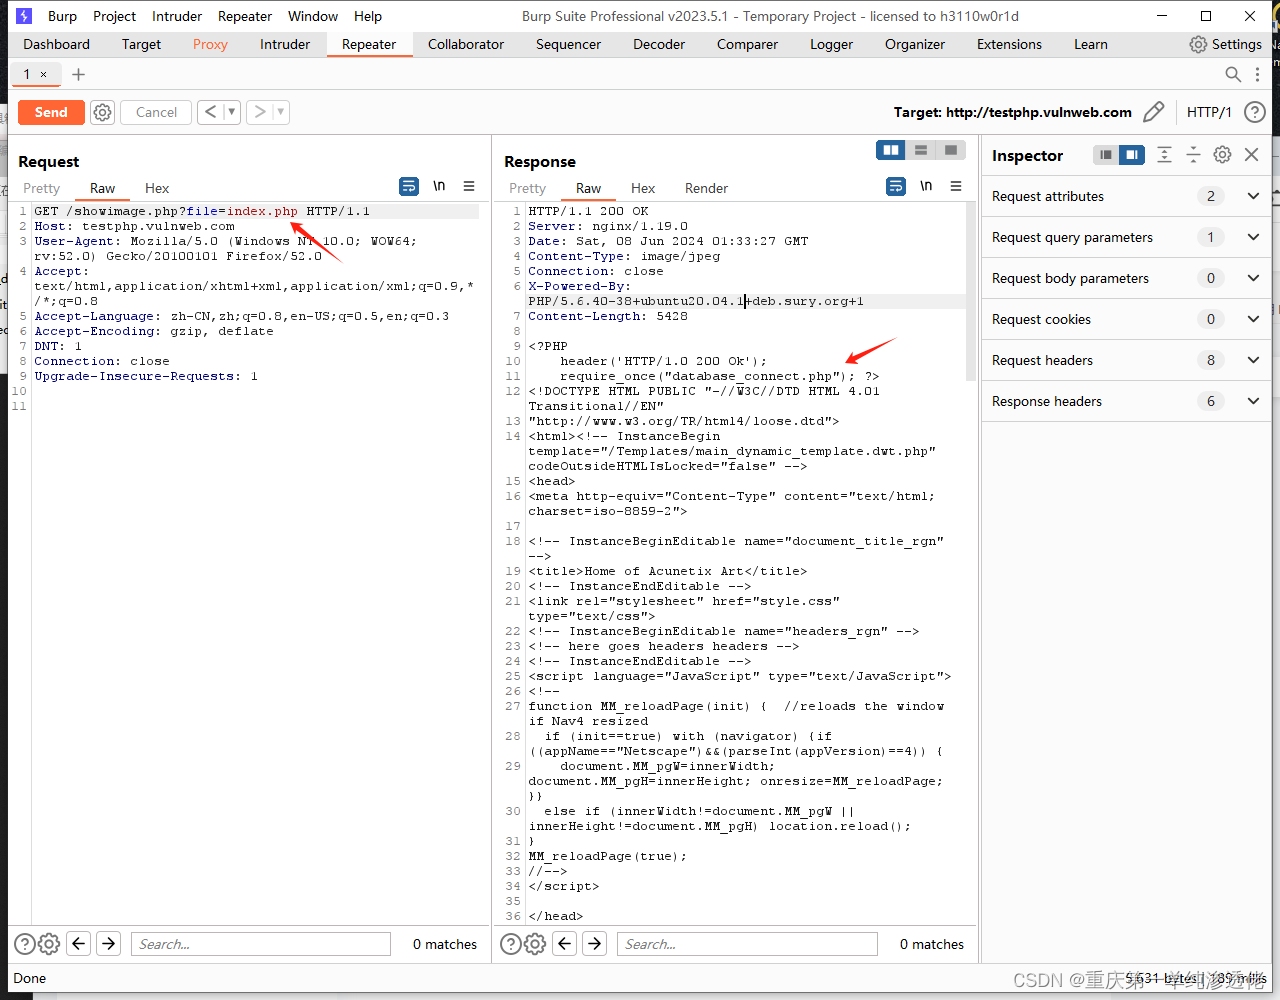Image resolution: width=1280 pixels, height=1000 pixels.
Task: Switch to the Decoder tab
Action: point(658,44)
